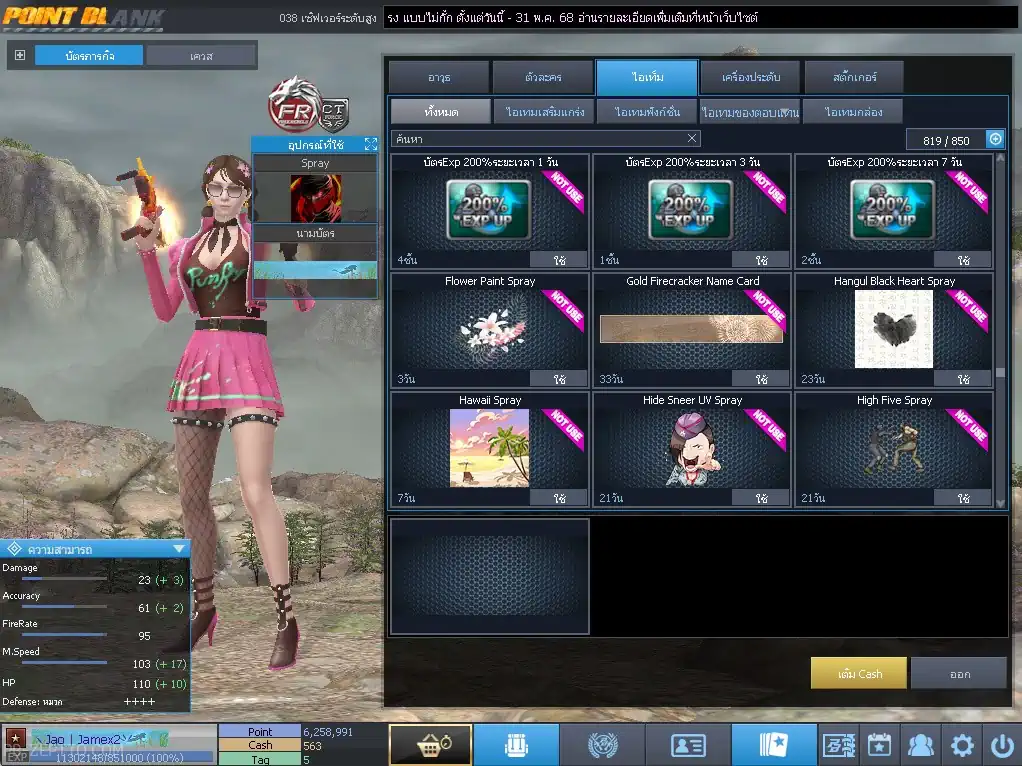The height and width of the screenshot is (766, 1022).
Task: Open the shop basket icon
Action: click(x=431, y=744)
